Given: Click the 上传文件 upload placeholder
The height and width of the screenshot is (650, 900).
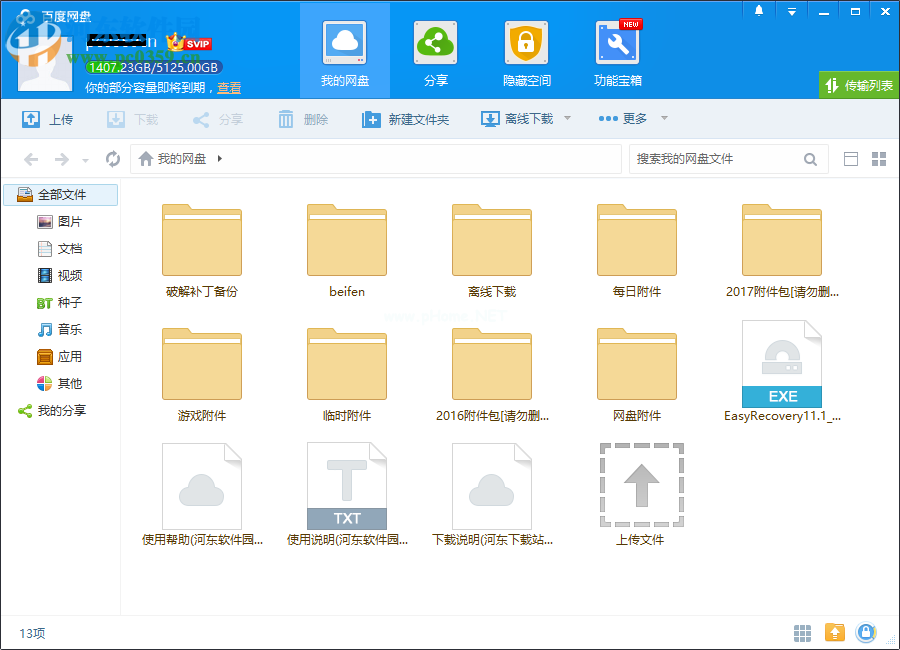Looking at the screenshot, I should pos(641,494).
